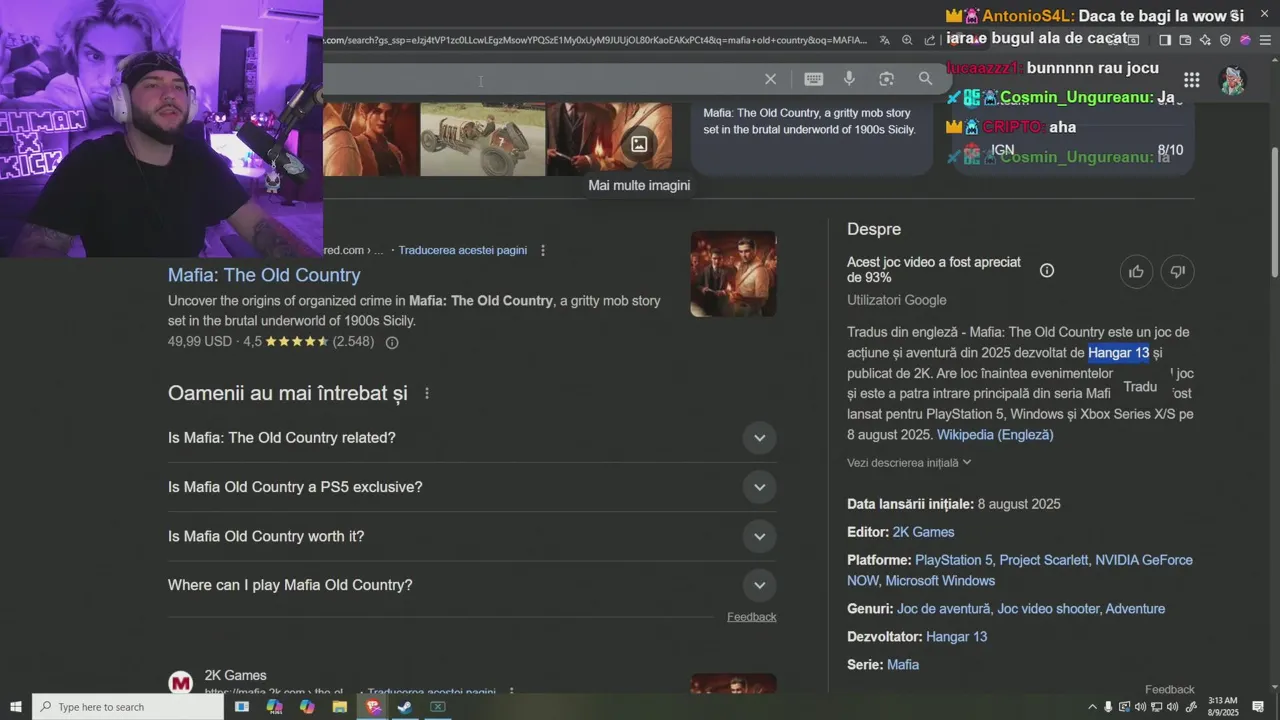Screen dimensions: 1280x720
Task: Open Microsoft Windows platform link
Action: pyautogui.click(x=940, y=581)
